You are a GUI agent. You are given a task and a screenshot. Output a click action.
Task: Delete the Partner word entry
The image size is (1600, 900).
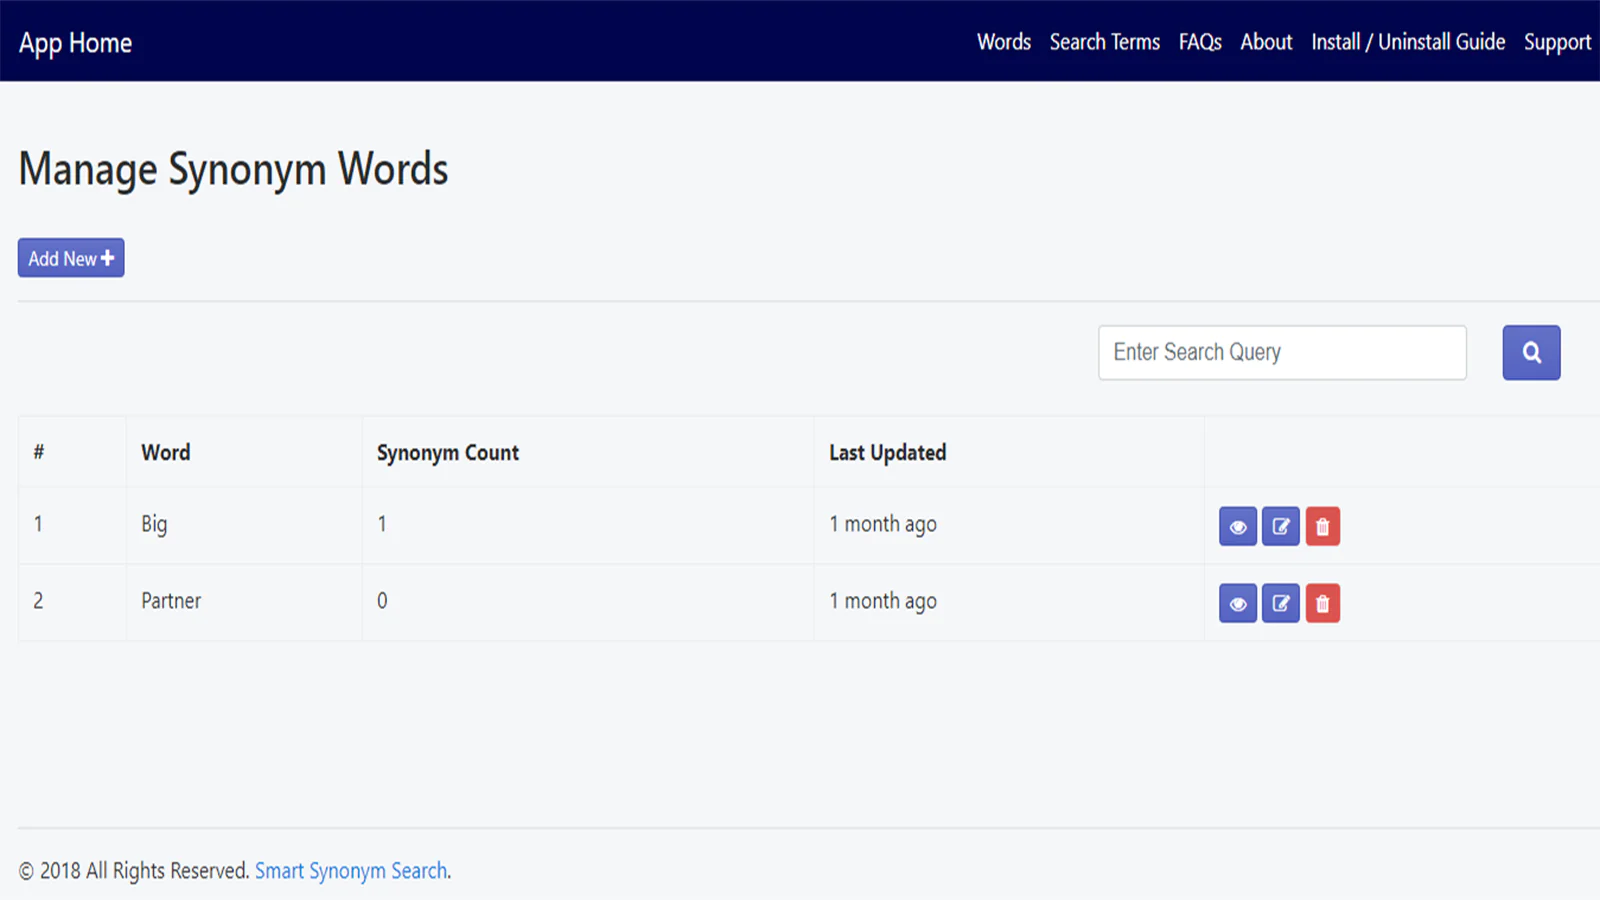(1322, 604)
